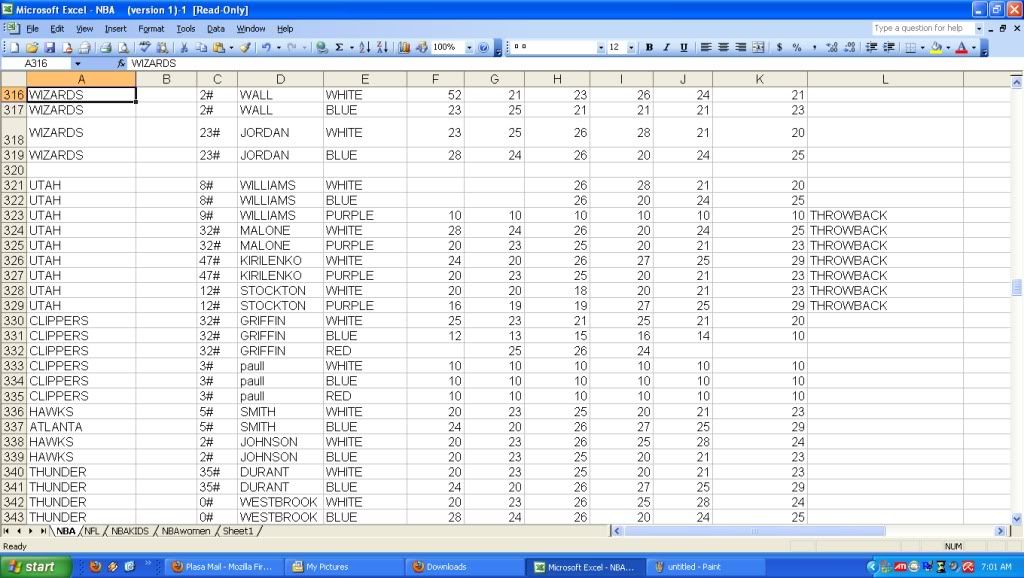This screenshot has width=1024, height=578.
Task: Select column D header
Action: (x=280, y=79)
